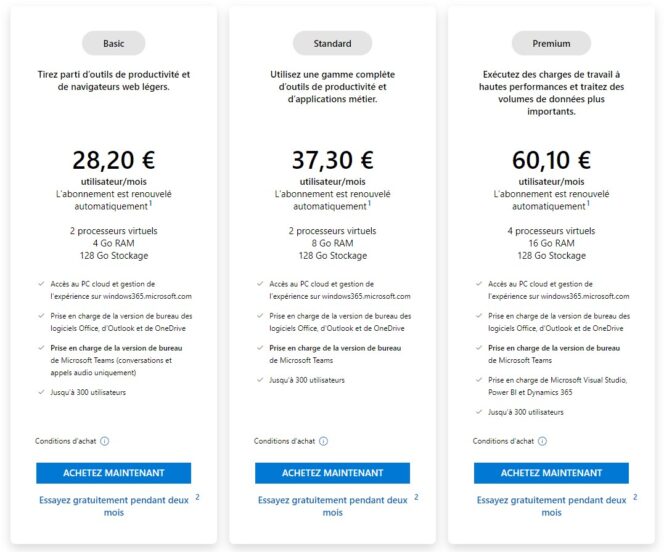Click footnote 1 after Basic automatiquement
664x552 pixels.
[151, 203]
